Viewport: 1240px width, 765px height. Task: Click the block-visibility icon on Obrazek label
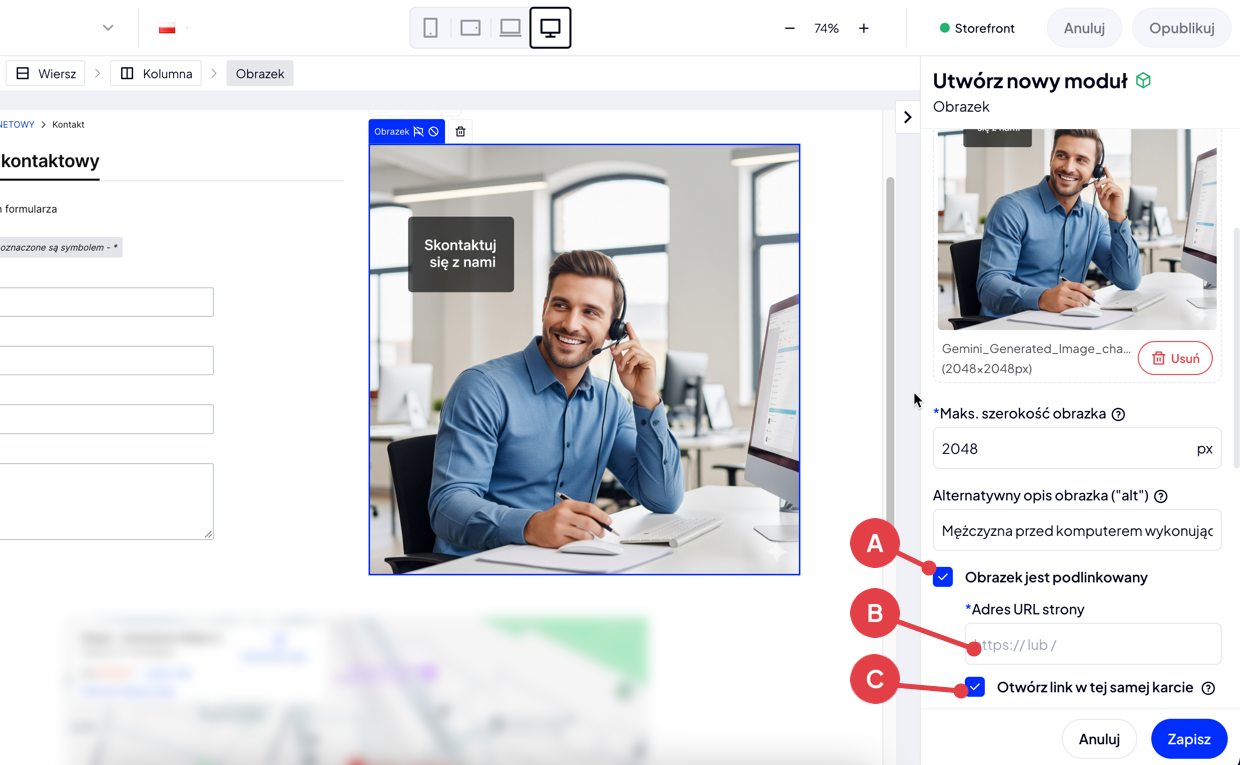point(434,132)
